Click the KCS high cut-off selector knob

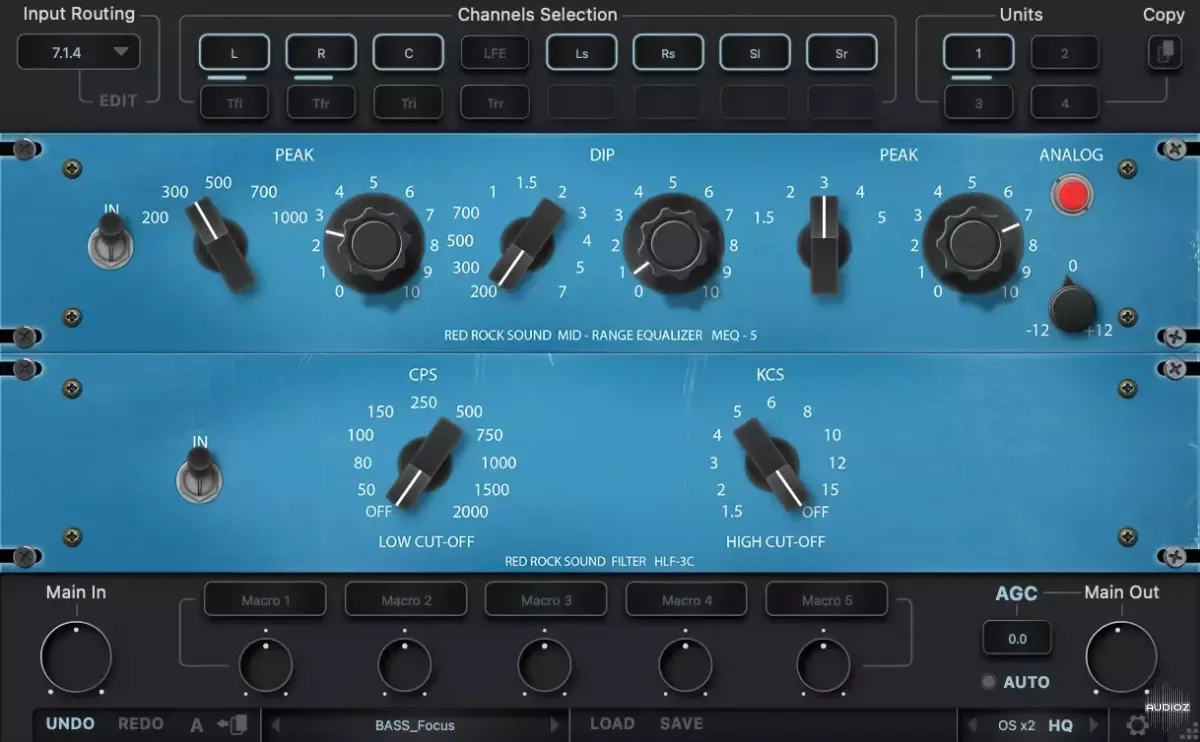pyautogui.click(x=770, y=465)
